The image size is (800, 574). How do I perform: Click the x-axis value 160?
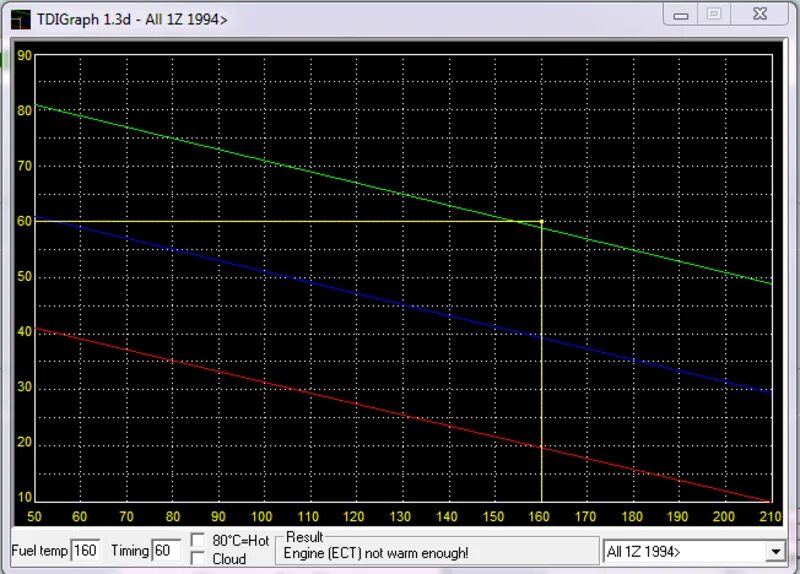539,517
